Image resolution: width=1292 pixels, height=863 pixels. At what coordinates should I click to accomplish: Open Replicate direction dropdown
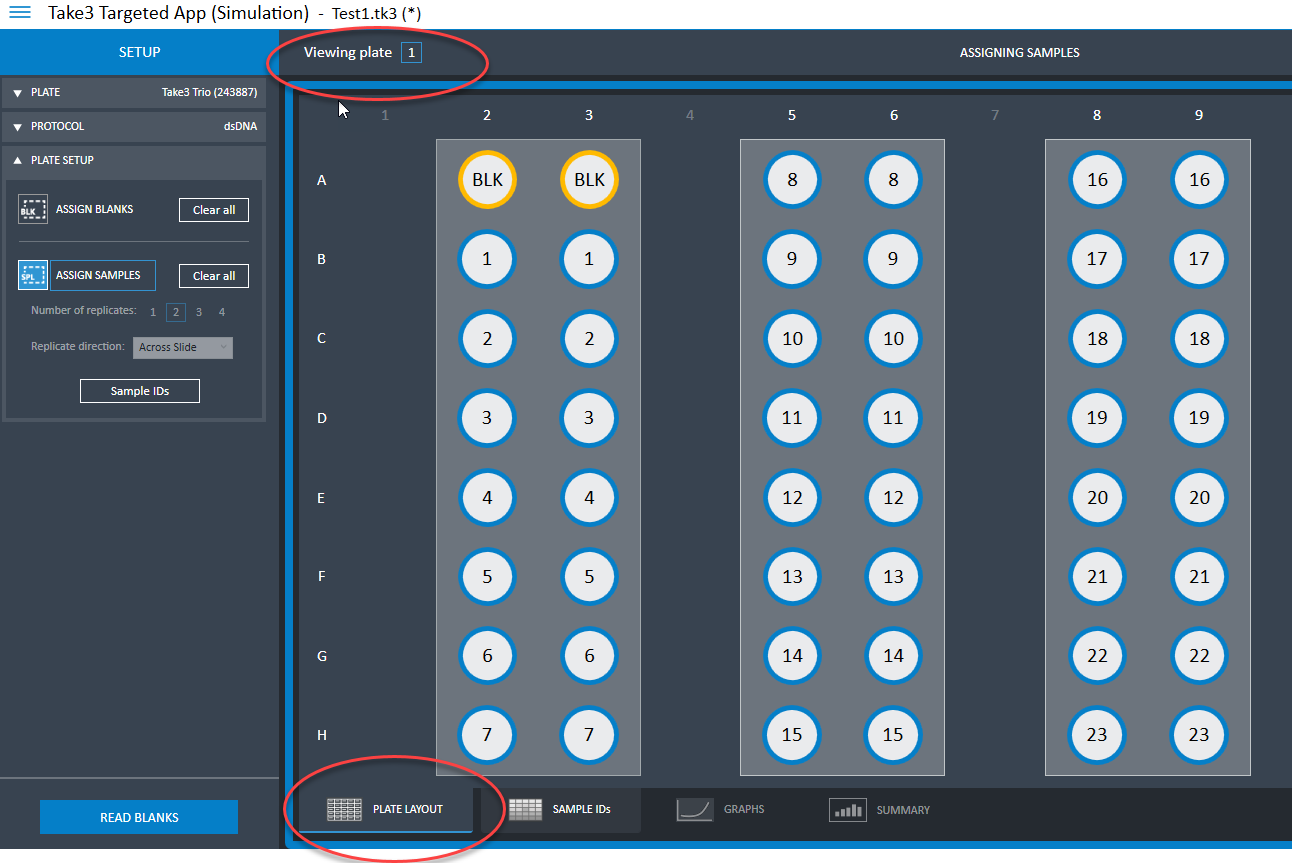185,347
